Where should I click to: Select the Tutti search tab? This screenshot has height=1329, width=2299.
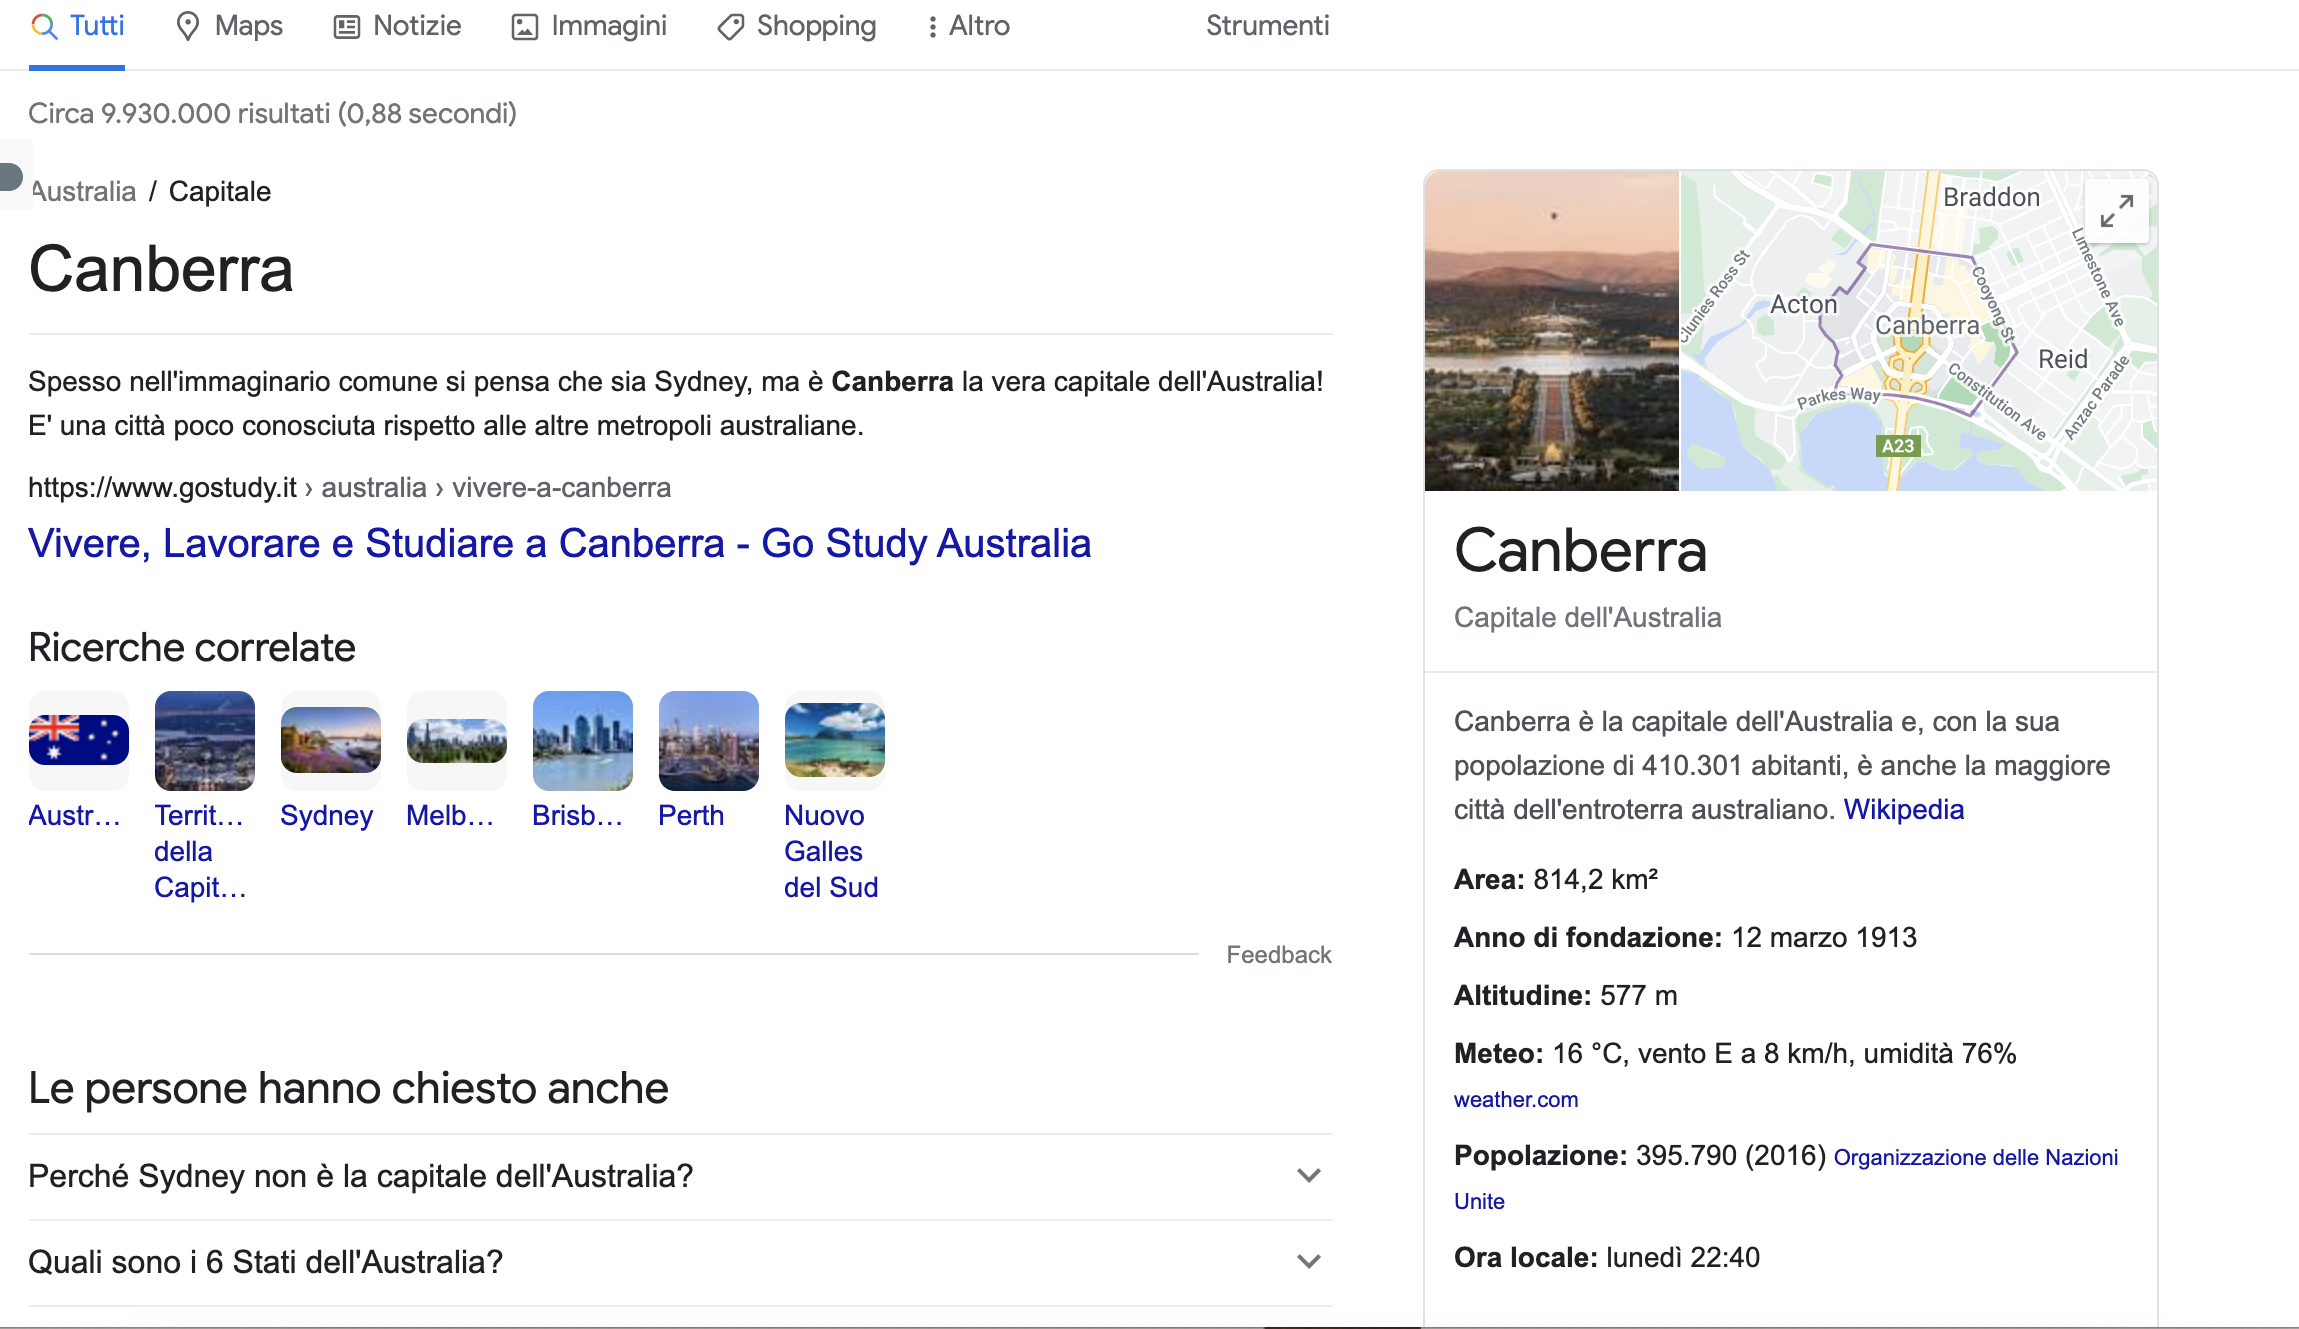click(x=77, y=27)
